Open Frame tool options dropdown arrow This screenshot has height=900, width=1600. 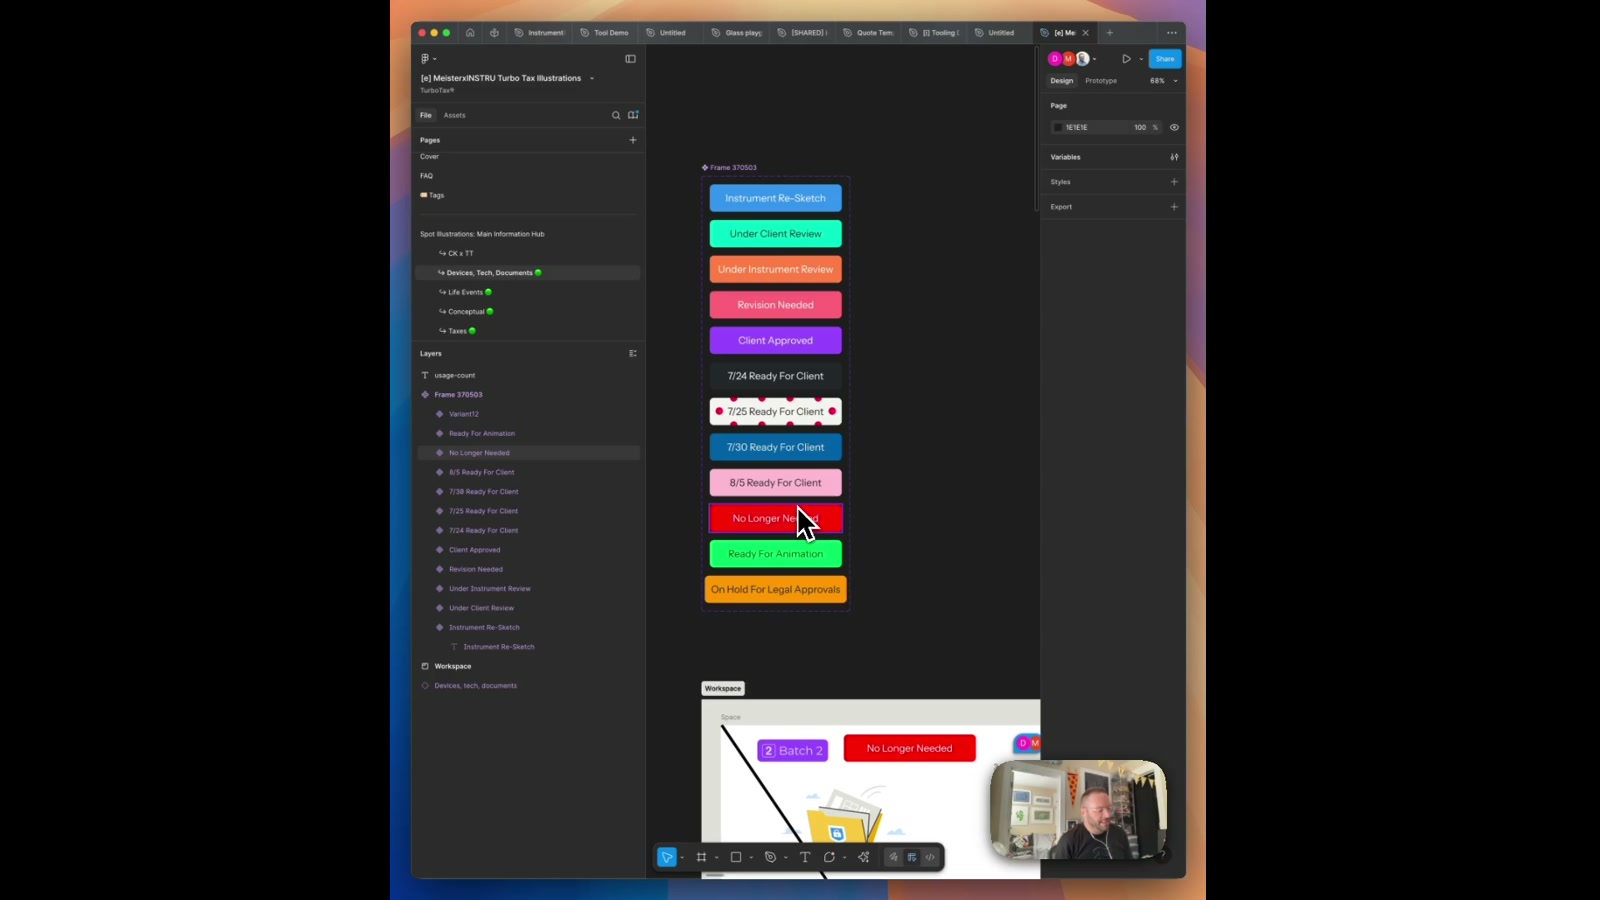(x=717, y=857)
